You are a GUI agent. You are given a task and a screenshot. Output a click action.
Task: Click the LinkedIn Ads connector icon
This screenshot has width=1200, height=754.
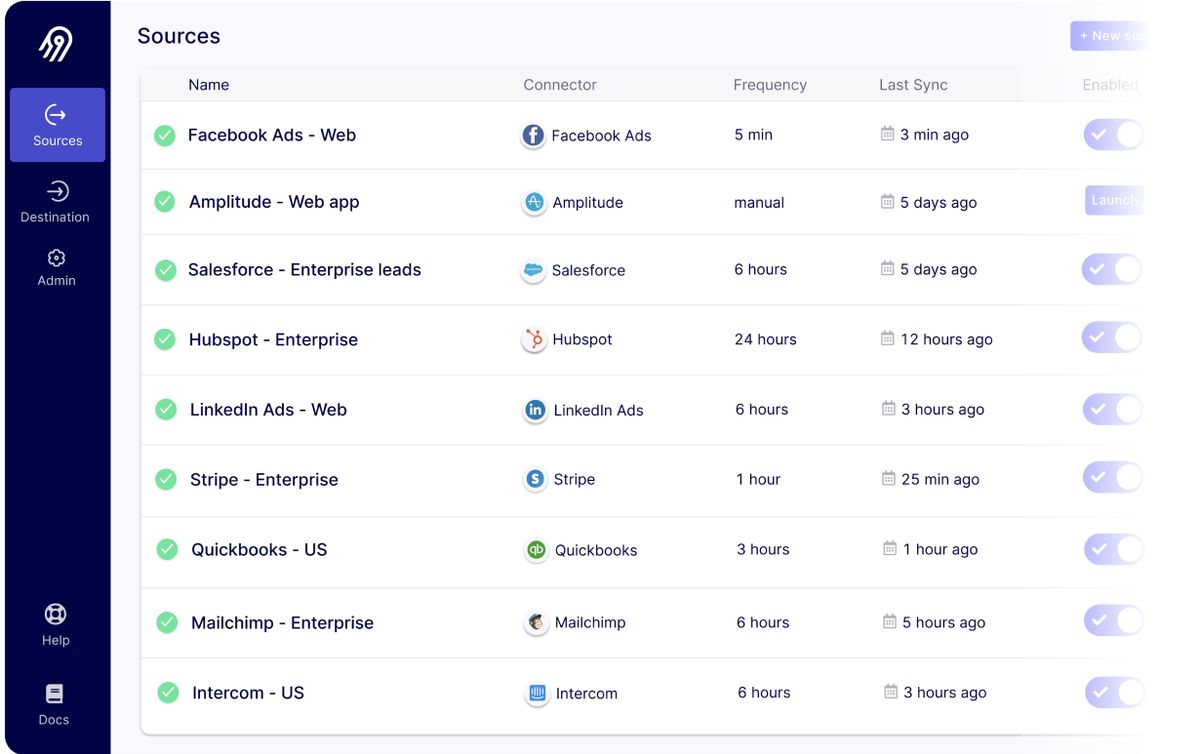534,409
